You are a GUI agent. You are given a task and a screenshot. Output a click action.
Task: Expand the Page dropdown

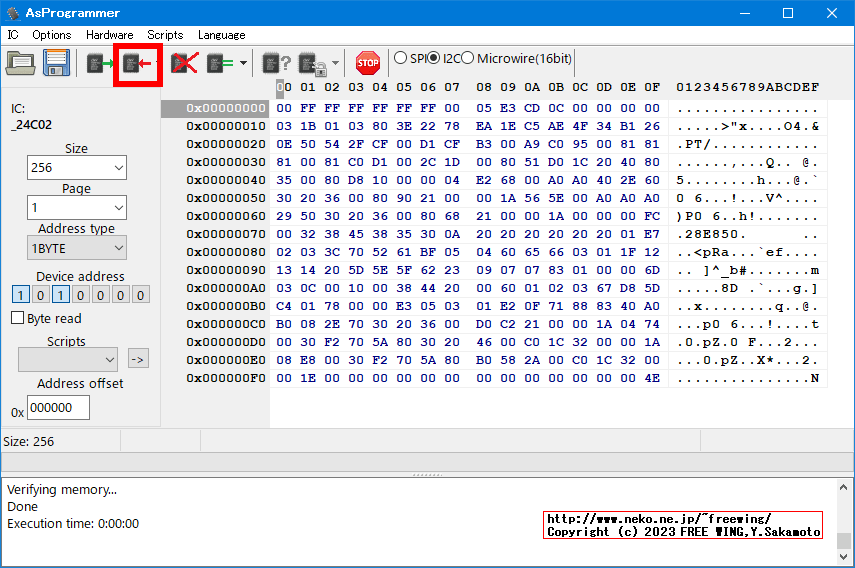(x=76, y=208)
